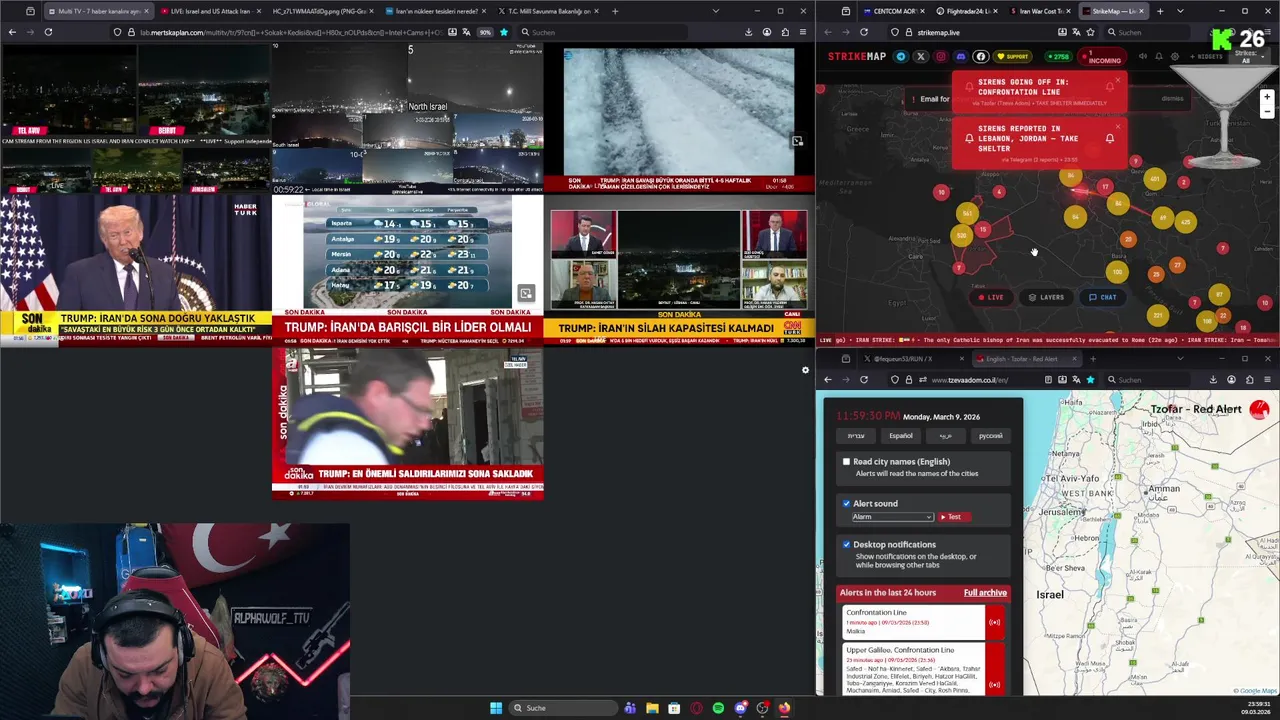The width and height of the screenshot is (1280, 720).
Task: Open Windows Start menu
Action: pos(496,708)
